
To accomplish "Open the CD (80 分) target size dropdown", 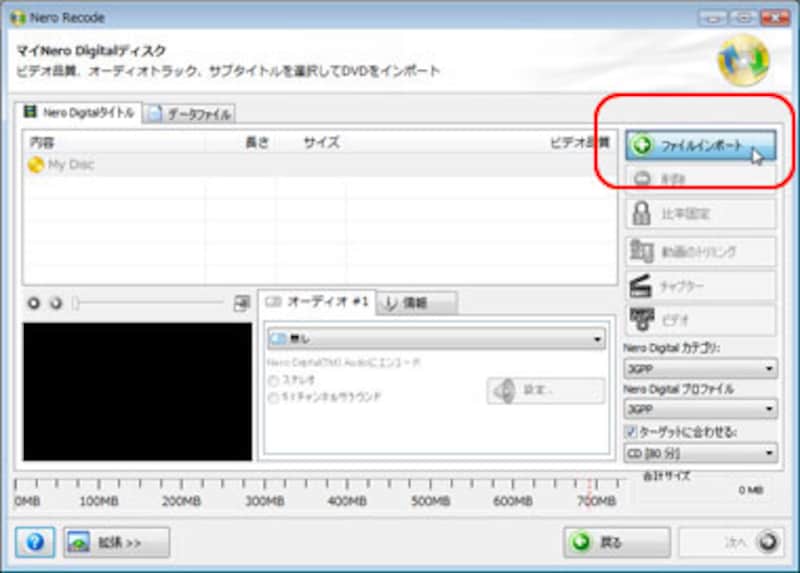I will [x=701, y=453].
